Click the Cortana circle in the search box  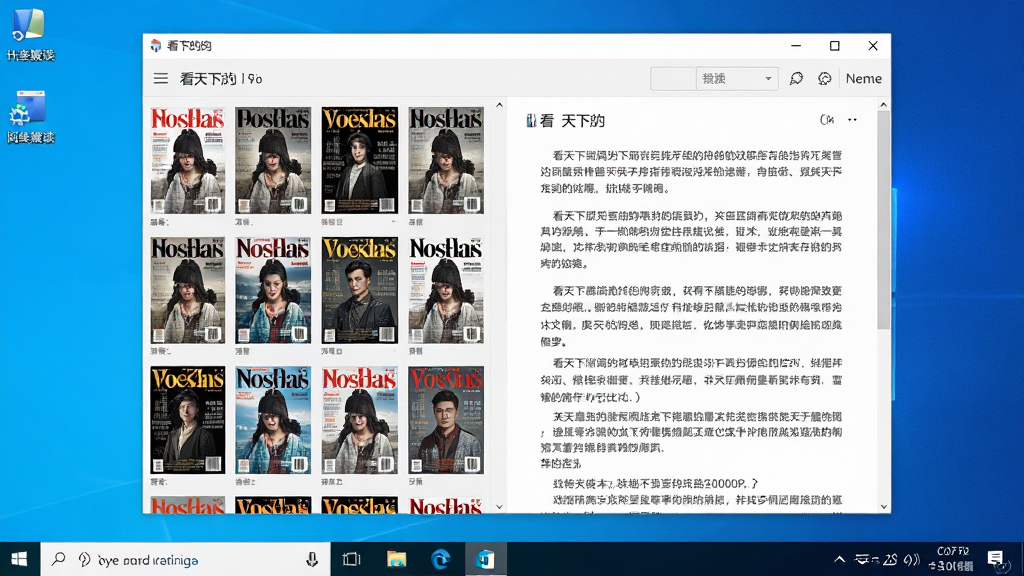pyautogui.click(x=84, y=560)
